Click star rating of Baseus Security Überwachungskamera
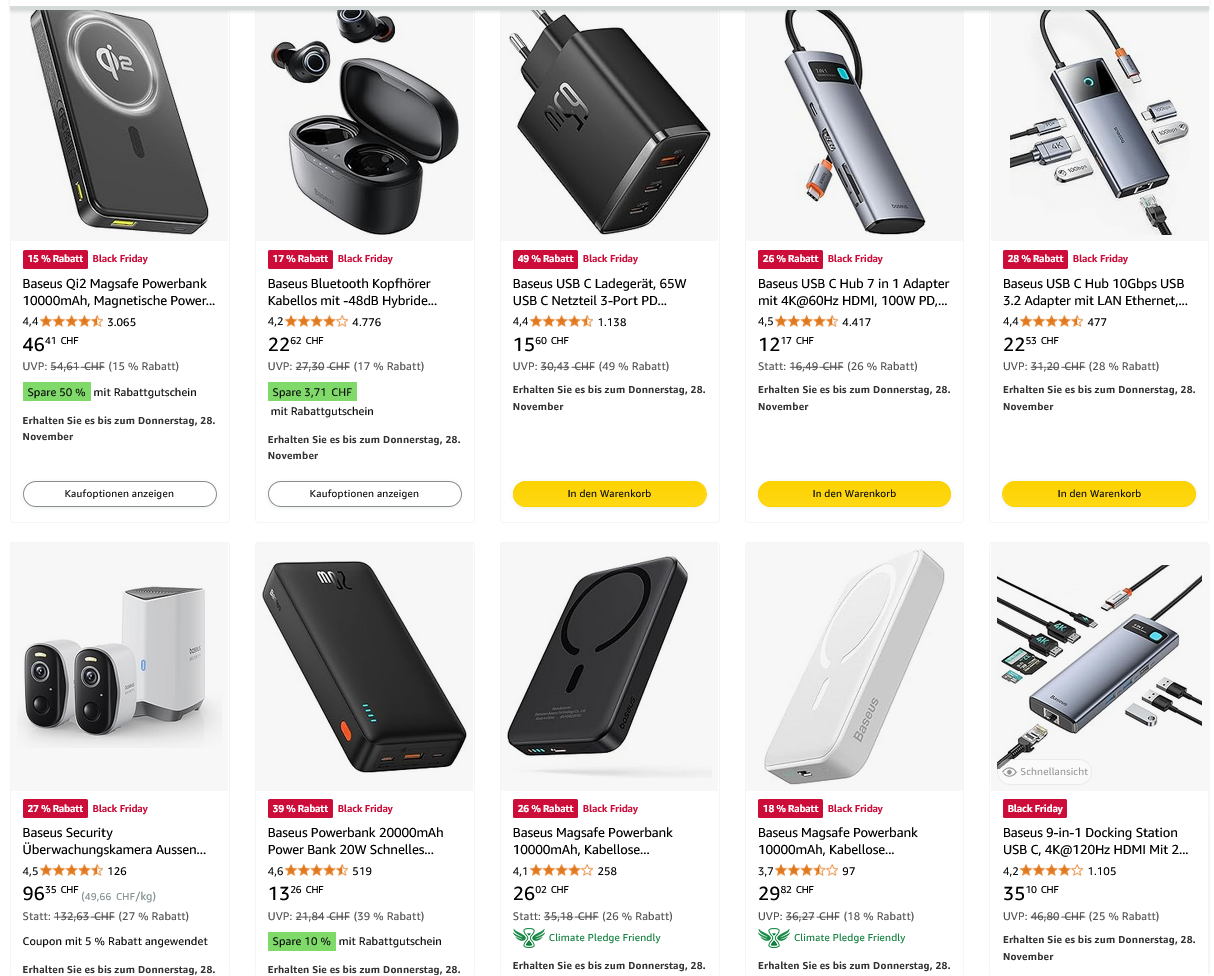Screen dimensions: 1214x976 (71, 871)
